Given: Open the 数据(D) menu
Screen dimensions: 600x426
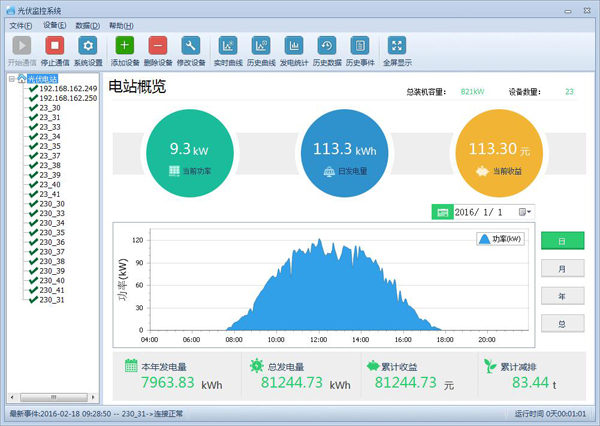Looking at the screenshot, I should click(x=88, y=25).
